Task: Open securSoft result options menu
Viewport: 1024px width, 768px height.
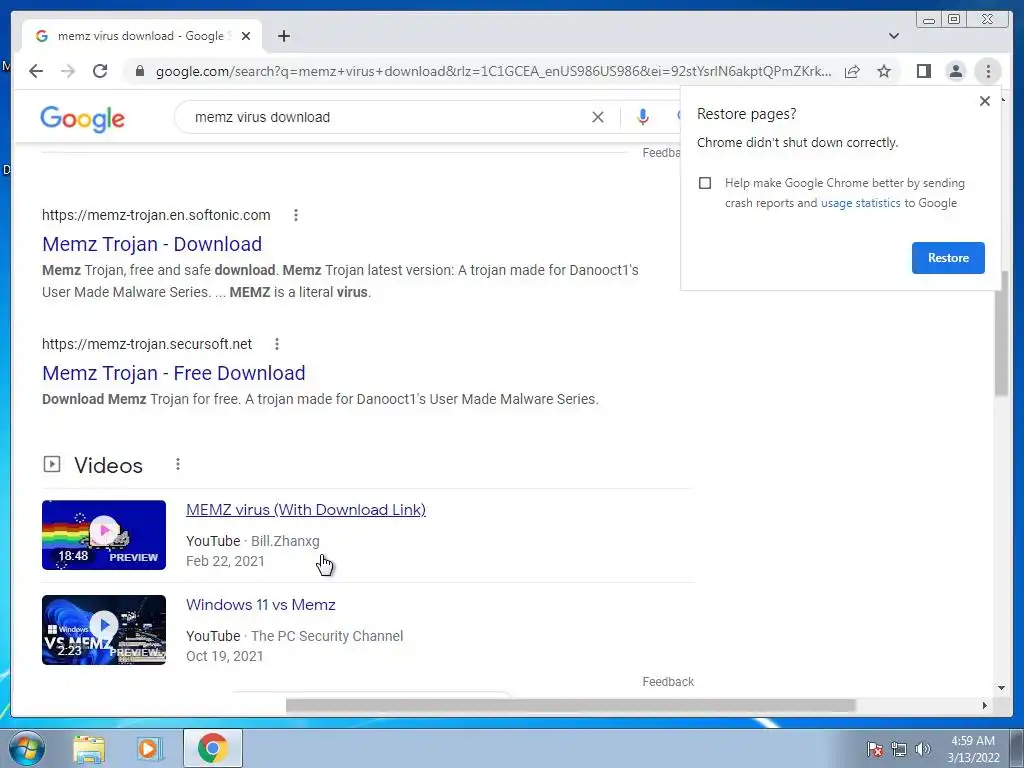Action: (x=277, y=344)
